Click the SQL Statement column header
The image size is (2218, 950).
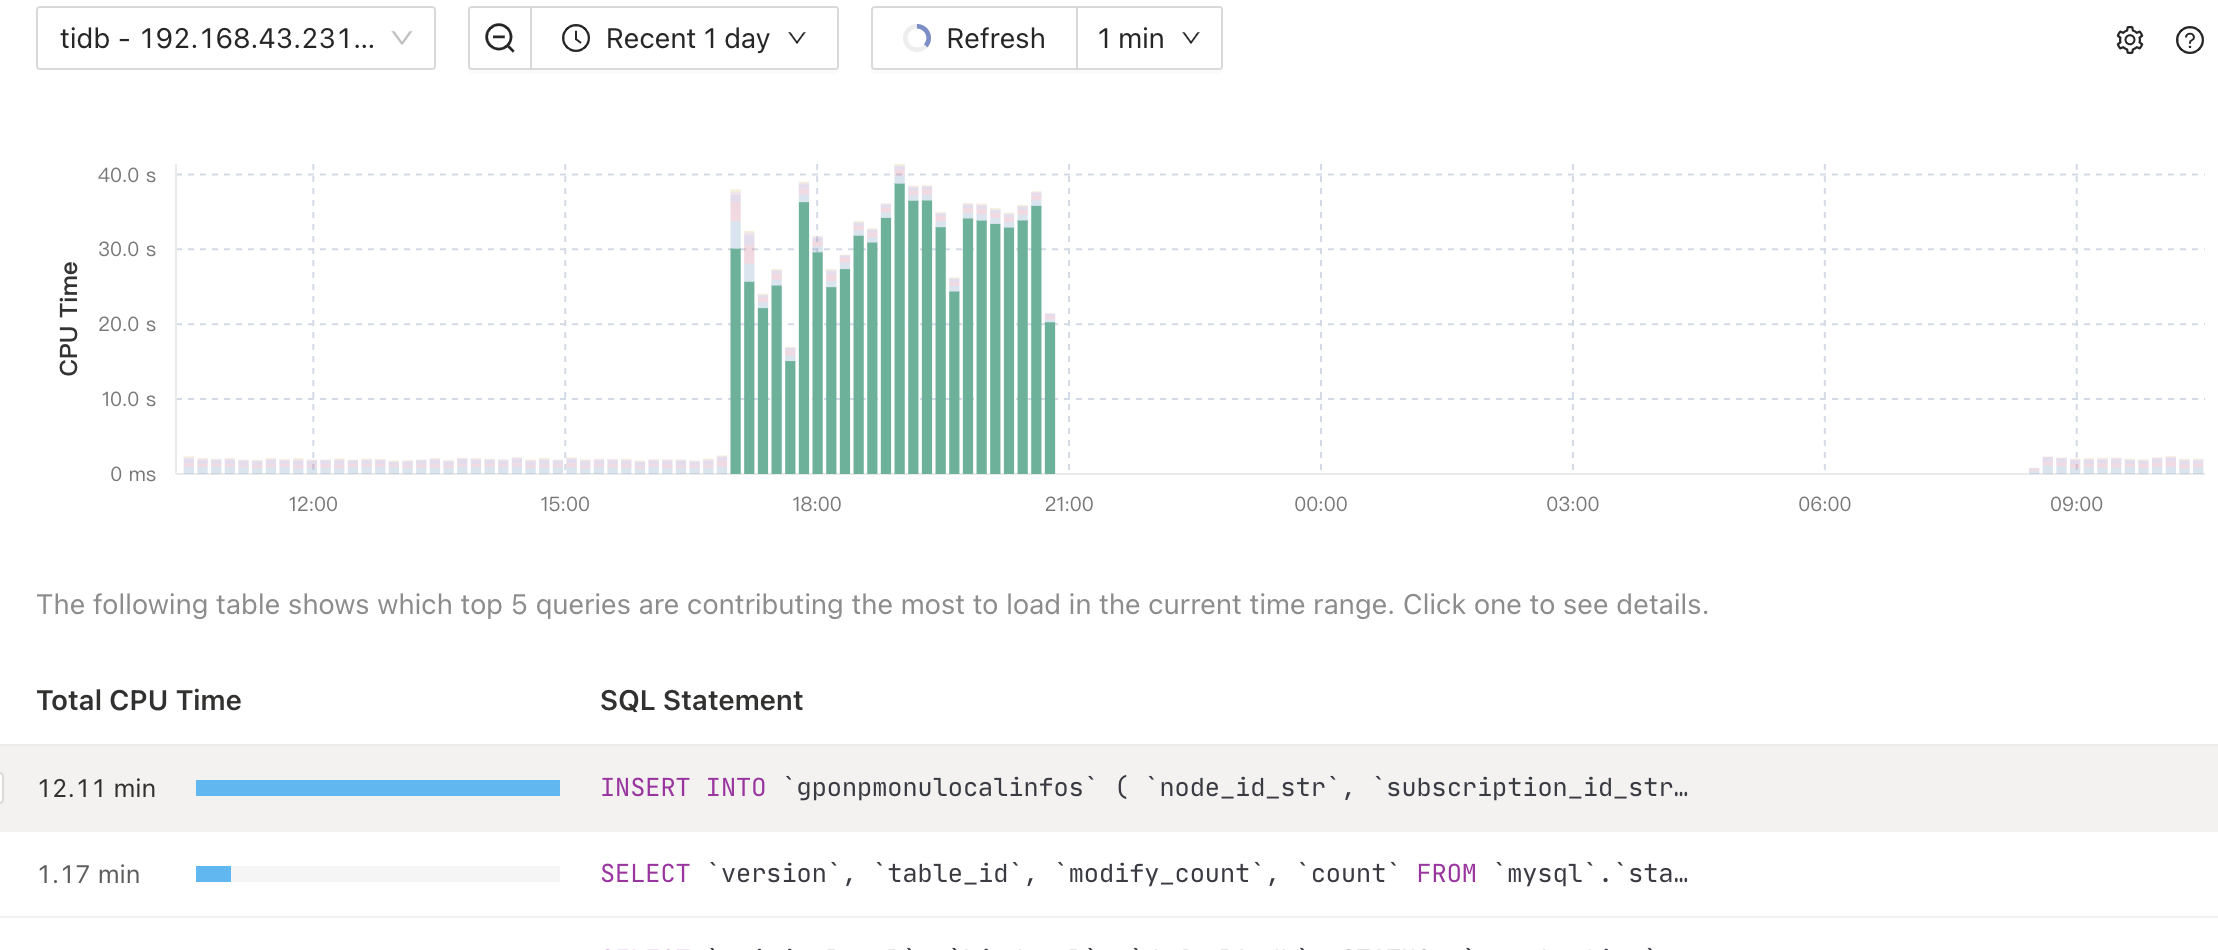pos(701,700)
